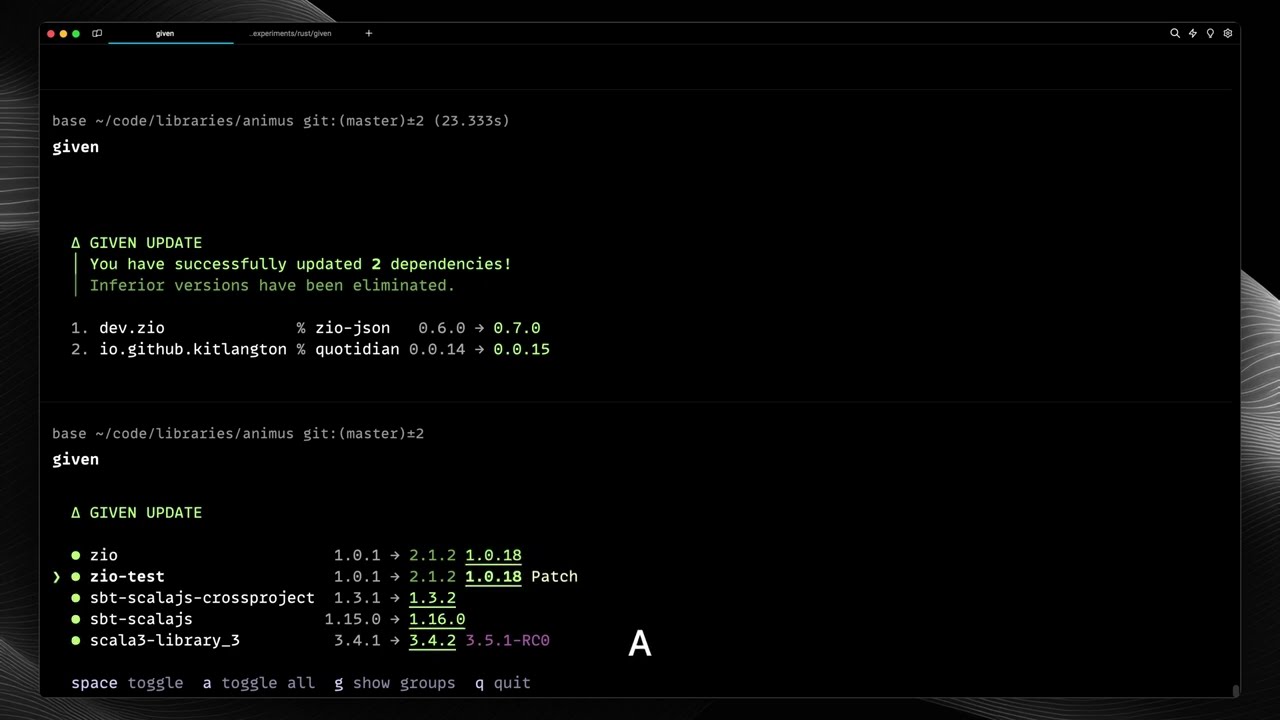Toggle the bullet next to sbt-scalajs-crossproject
This screenshot has width=1280, height=720.
point(76,597)
